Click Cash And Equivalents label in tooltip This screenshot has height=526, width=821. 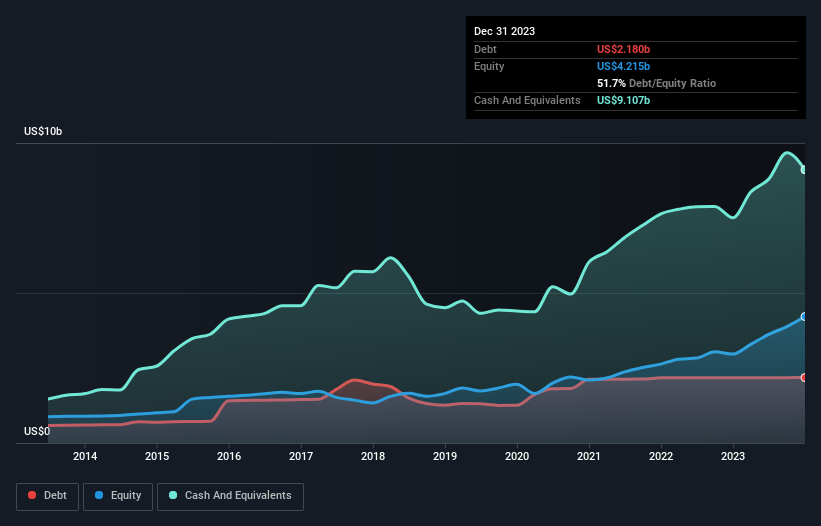(x=527, y=100)
